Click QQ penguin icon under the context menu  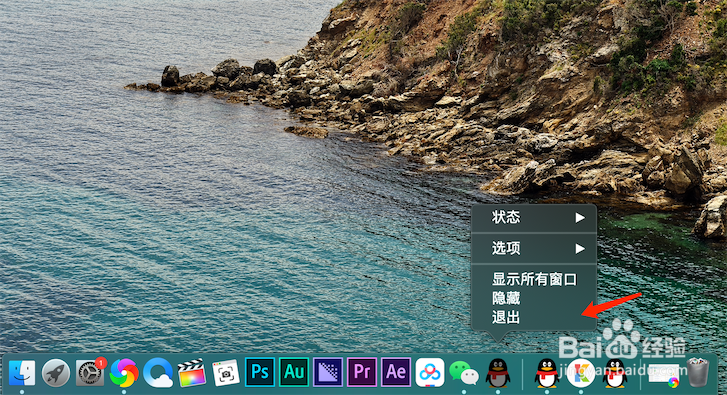click(x=498, y=372)
